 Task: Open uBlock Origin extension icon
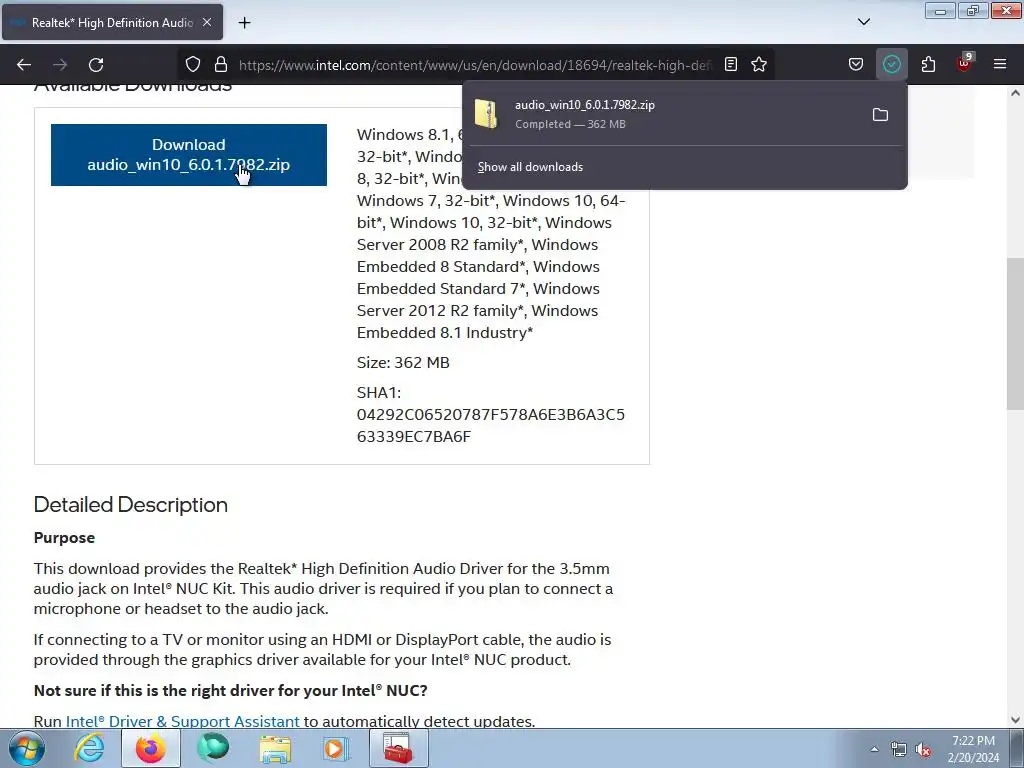(964, 63)
